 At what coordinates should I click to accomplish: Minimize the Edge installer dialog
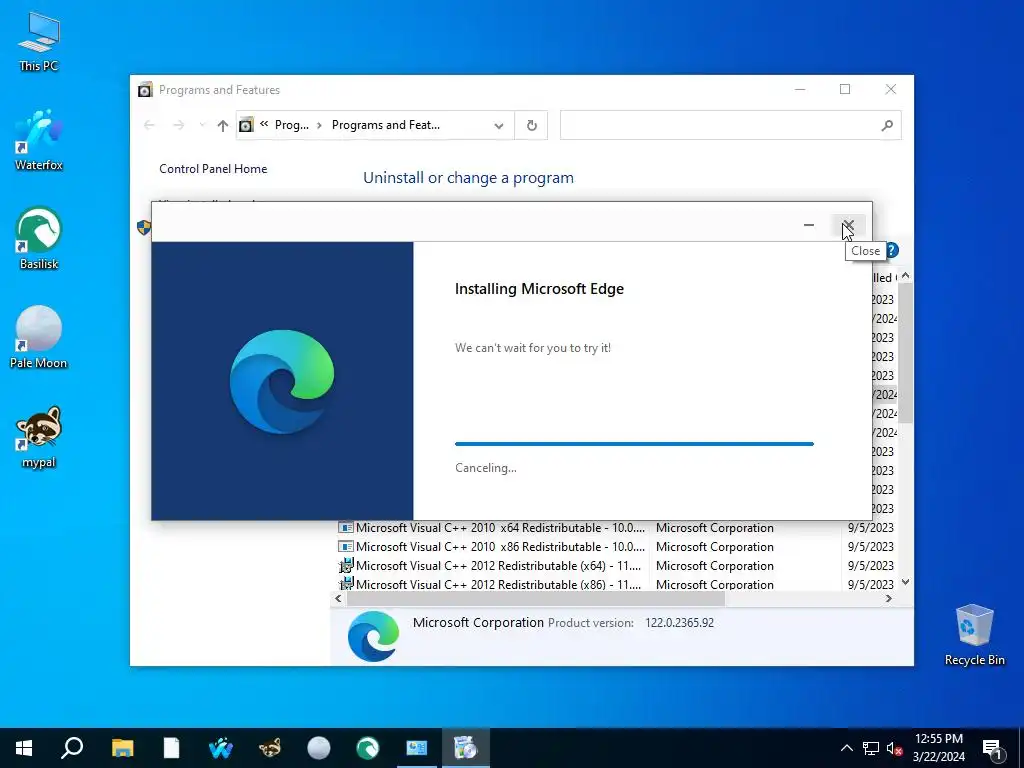pyautogui.click(x=808, y=225)
